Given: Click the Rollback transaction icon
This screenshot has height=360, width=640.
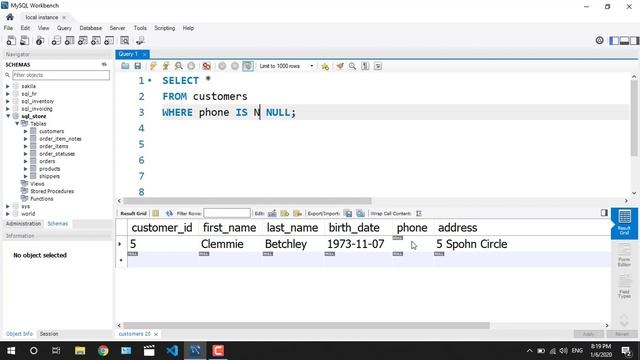Looking at the screenshot, I should pyautogui.click(x=235, y=66).
